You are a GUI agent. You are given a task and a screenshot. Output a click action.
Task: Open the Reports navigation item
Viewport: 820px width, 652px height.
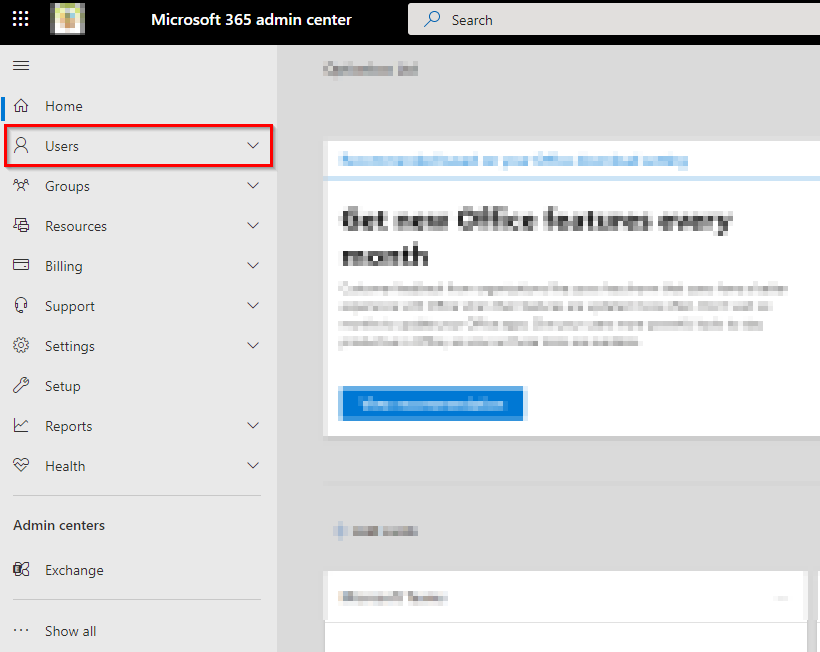(139, 426)
